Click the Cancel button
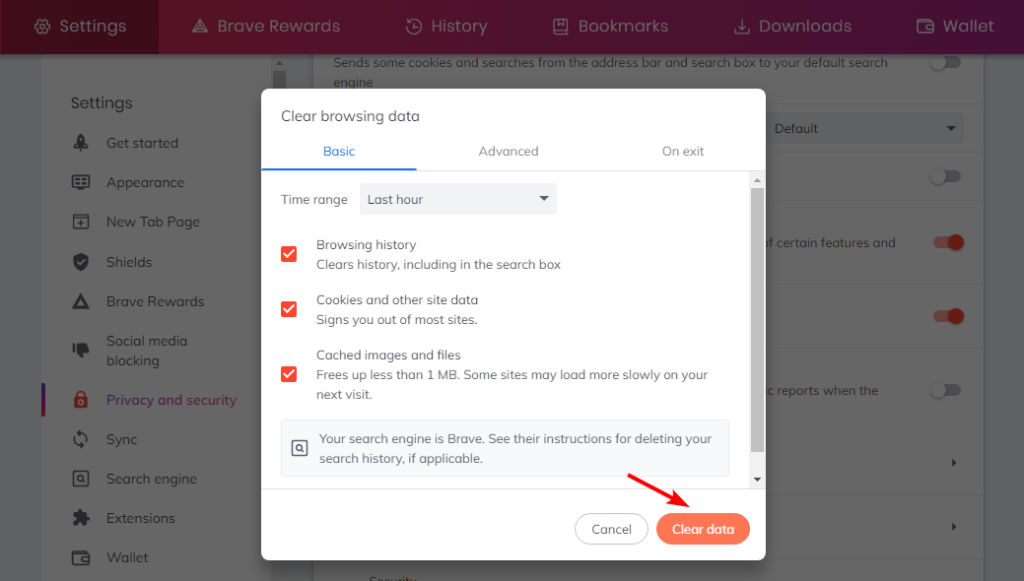This screenshot has width=1024, height=581. pos(611,529)
